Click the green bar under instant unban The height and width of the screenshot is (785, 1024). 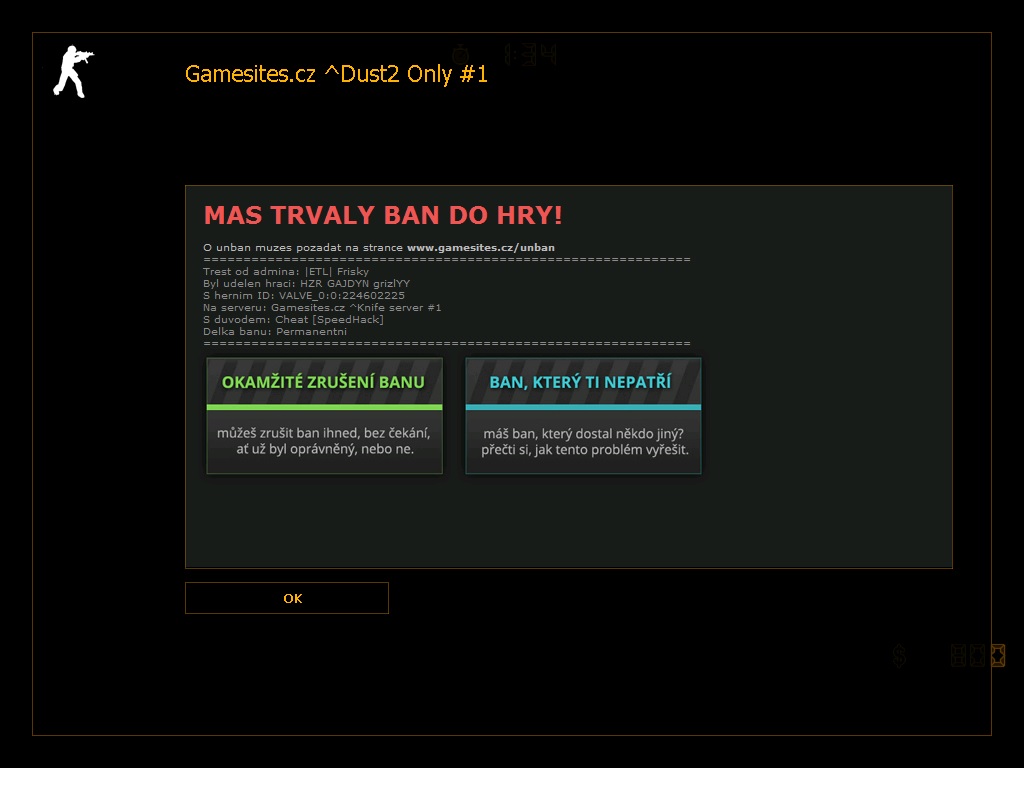click(324, 407)
